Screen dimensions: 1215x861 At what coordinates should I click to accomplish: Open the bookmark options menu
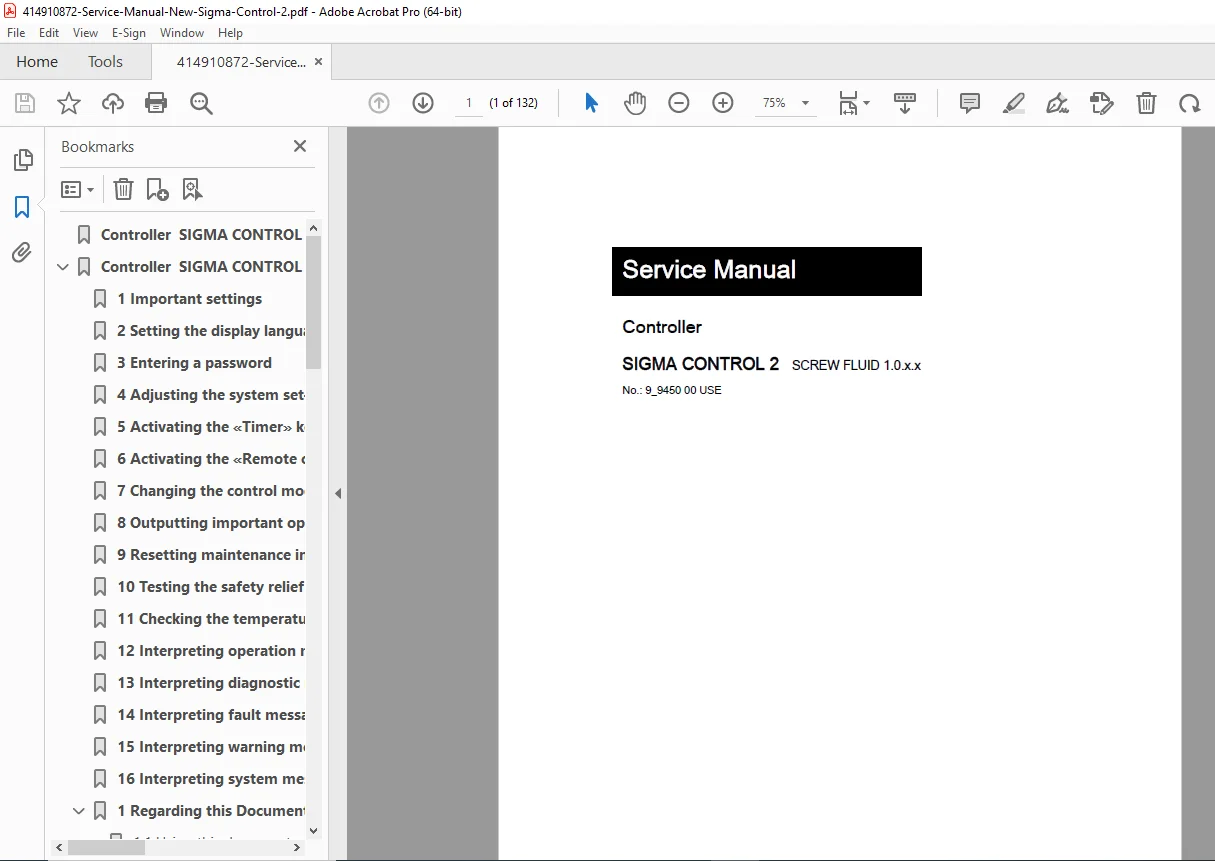77,189
